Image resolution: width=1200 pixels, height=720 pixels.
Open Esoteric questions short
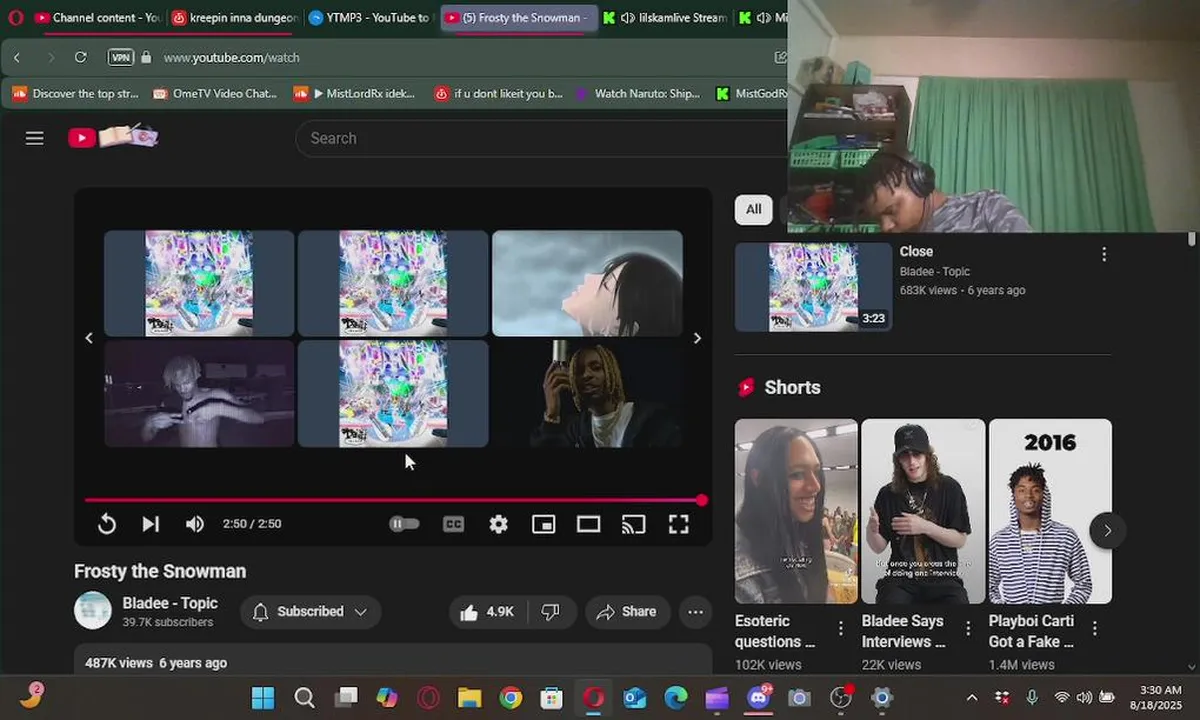796,511
